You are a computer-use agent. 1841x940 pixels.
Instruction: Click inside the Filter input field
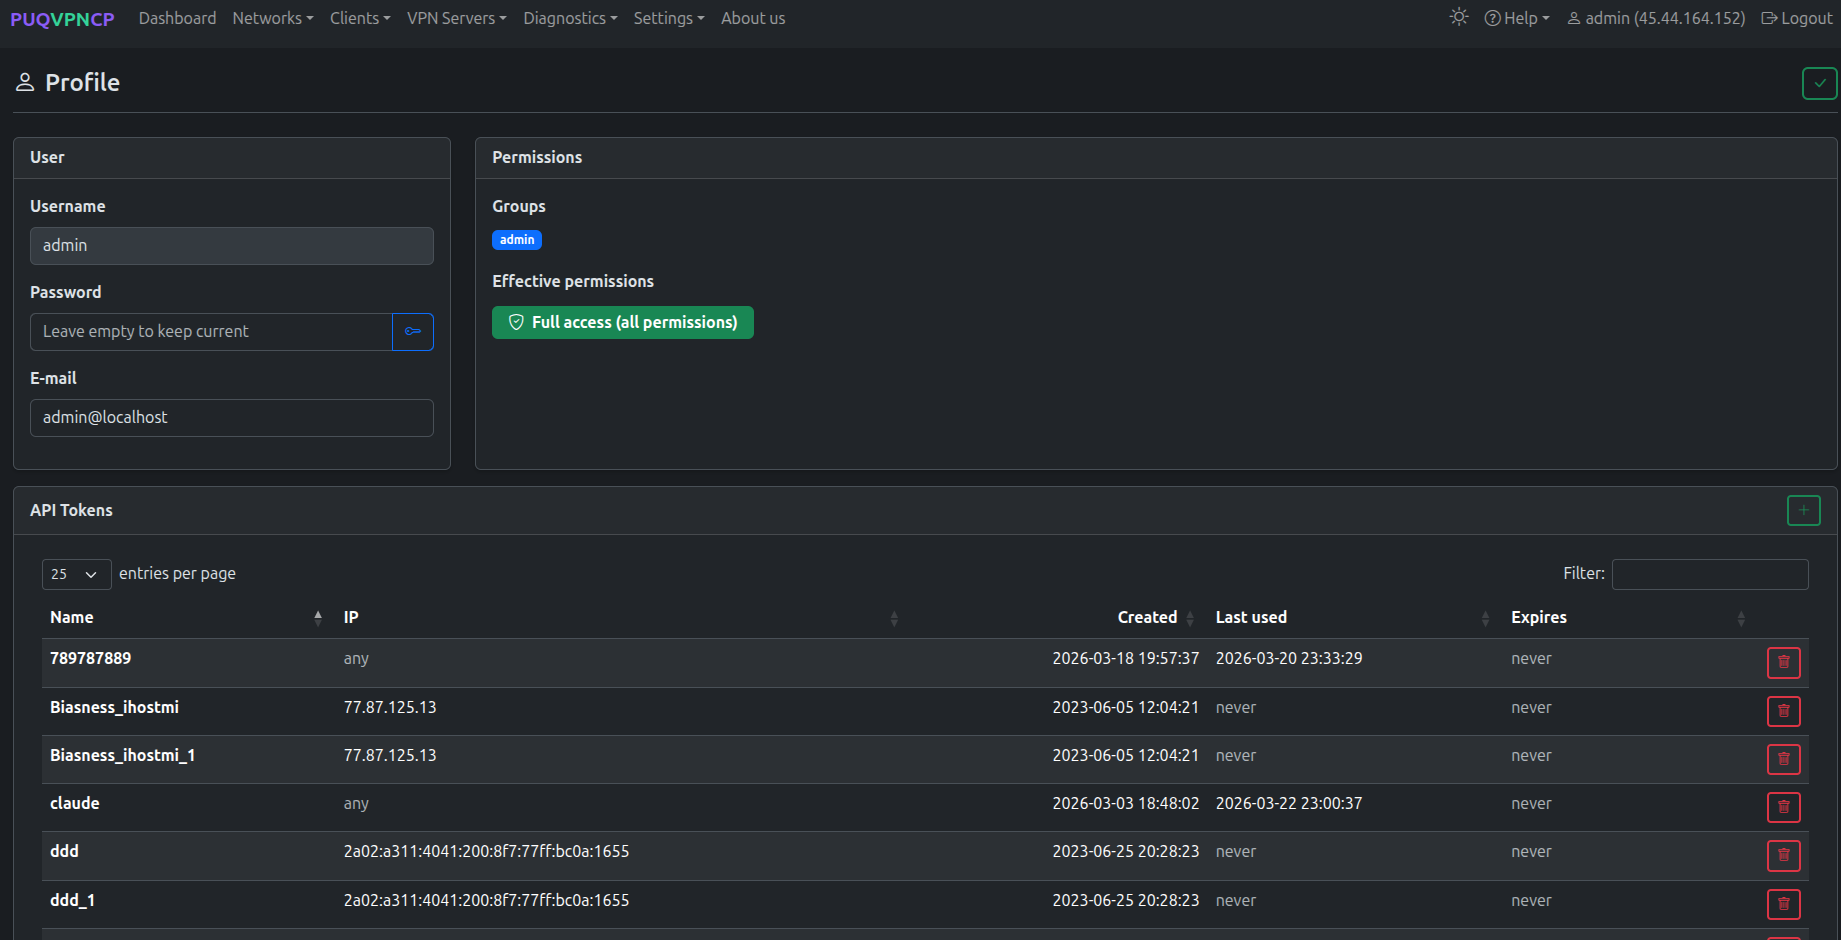[1710, 574]
